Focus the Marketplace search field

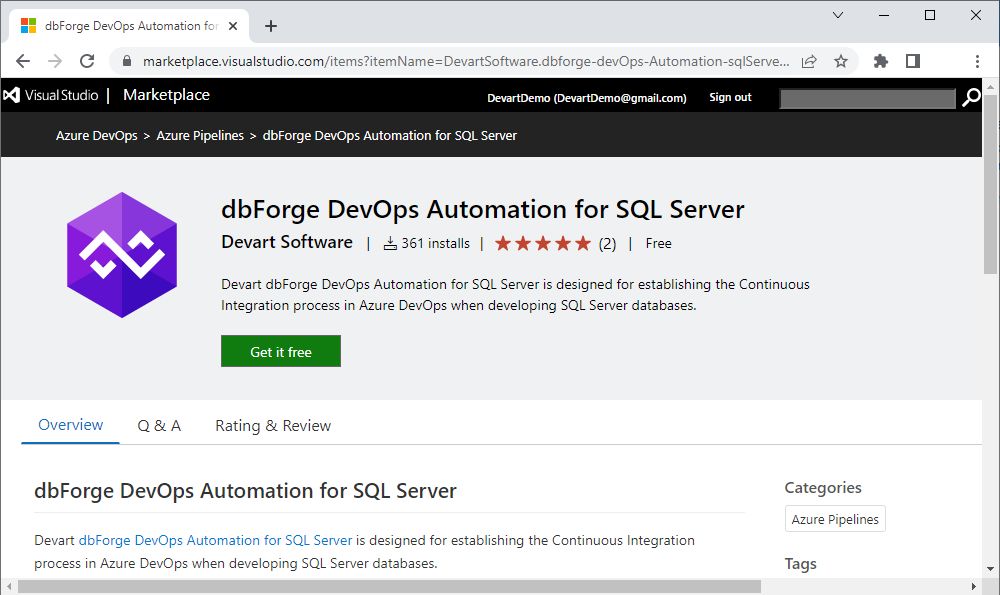coord(867,98)
